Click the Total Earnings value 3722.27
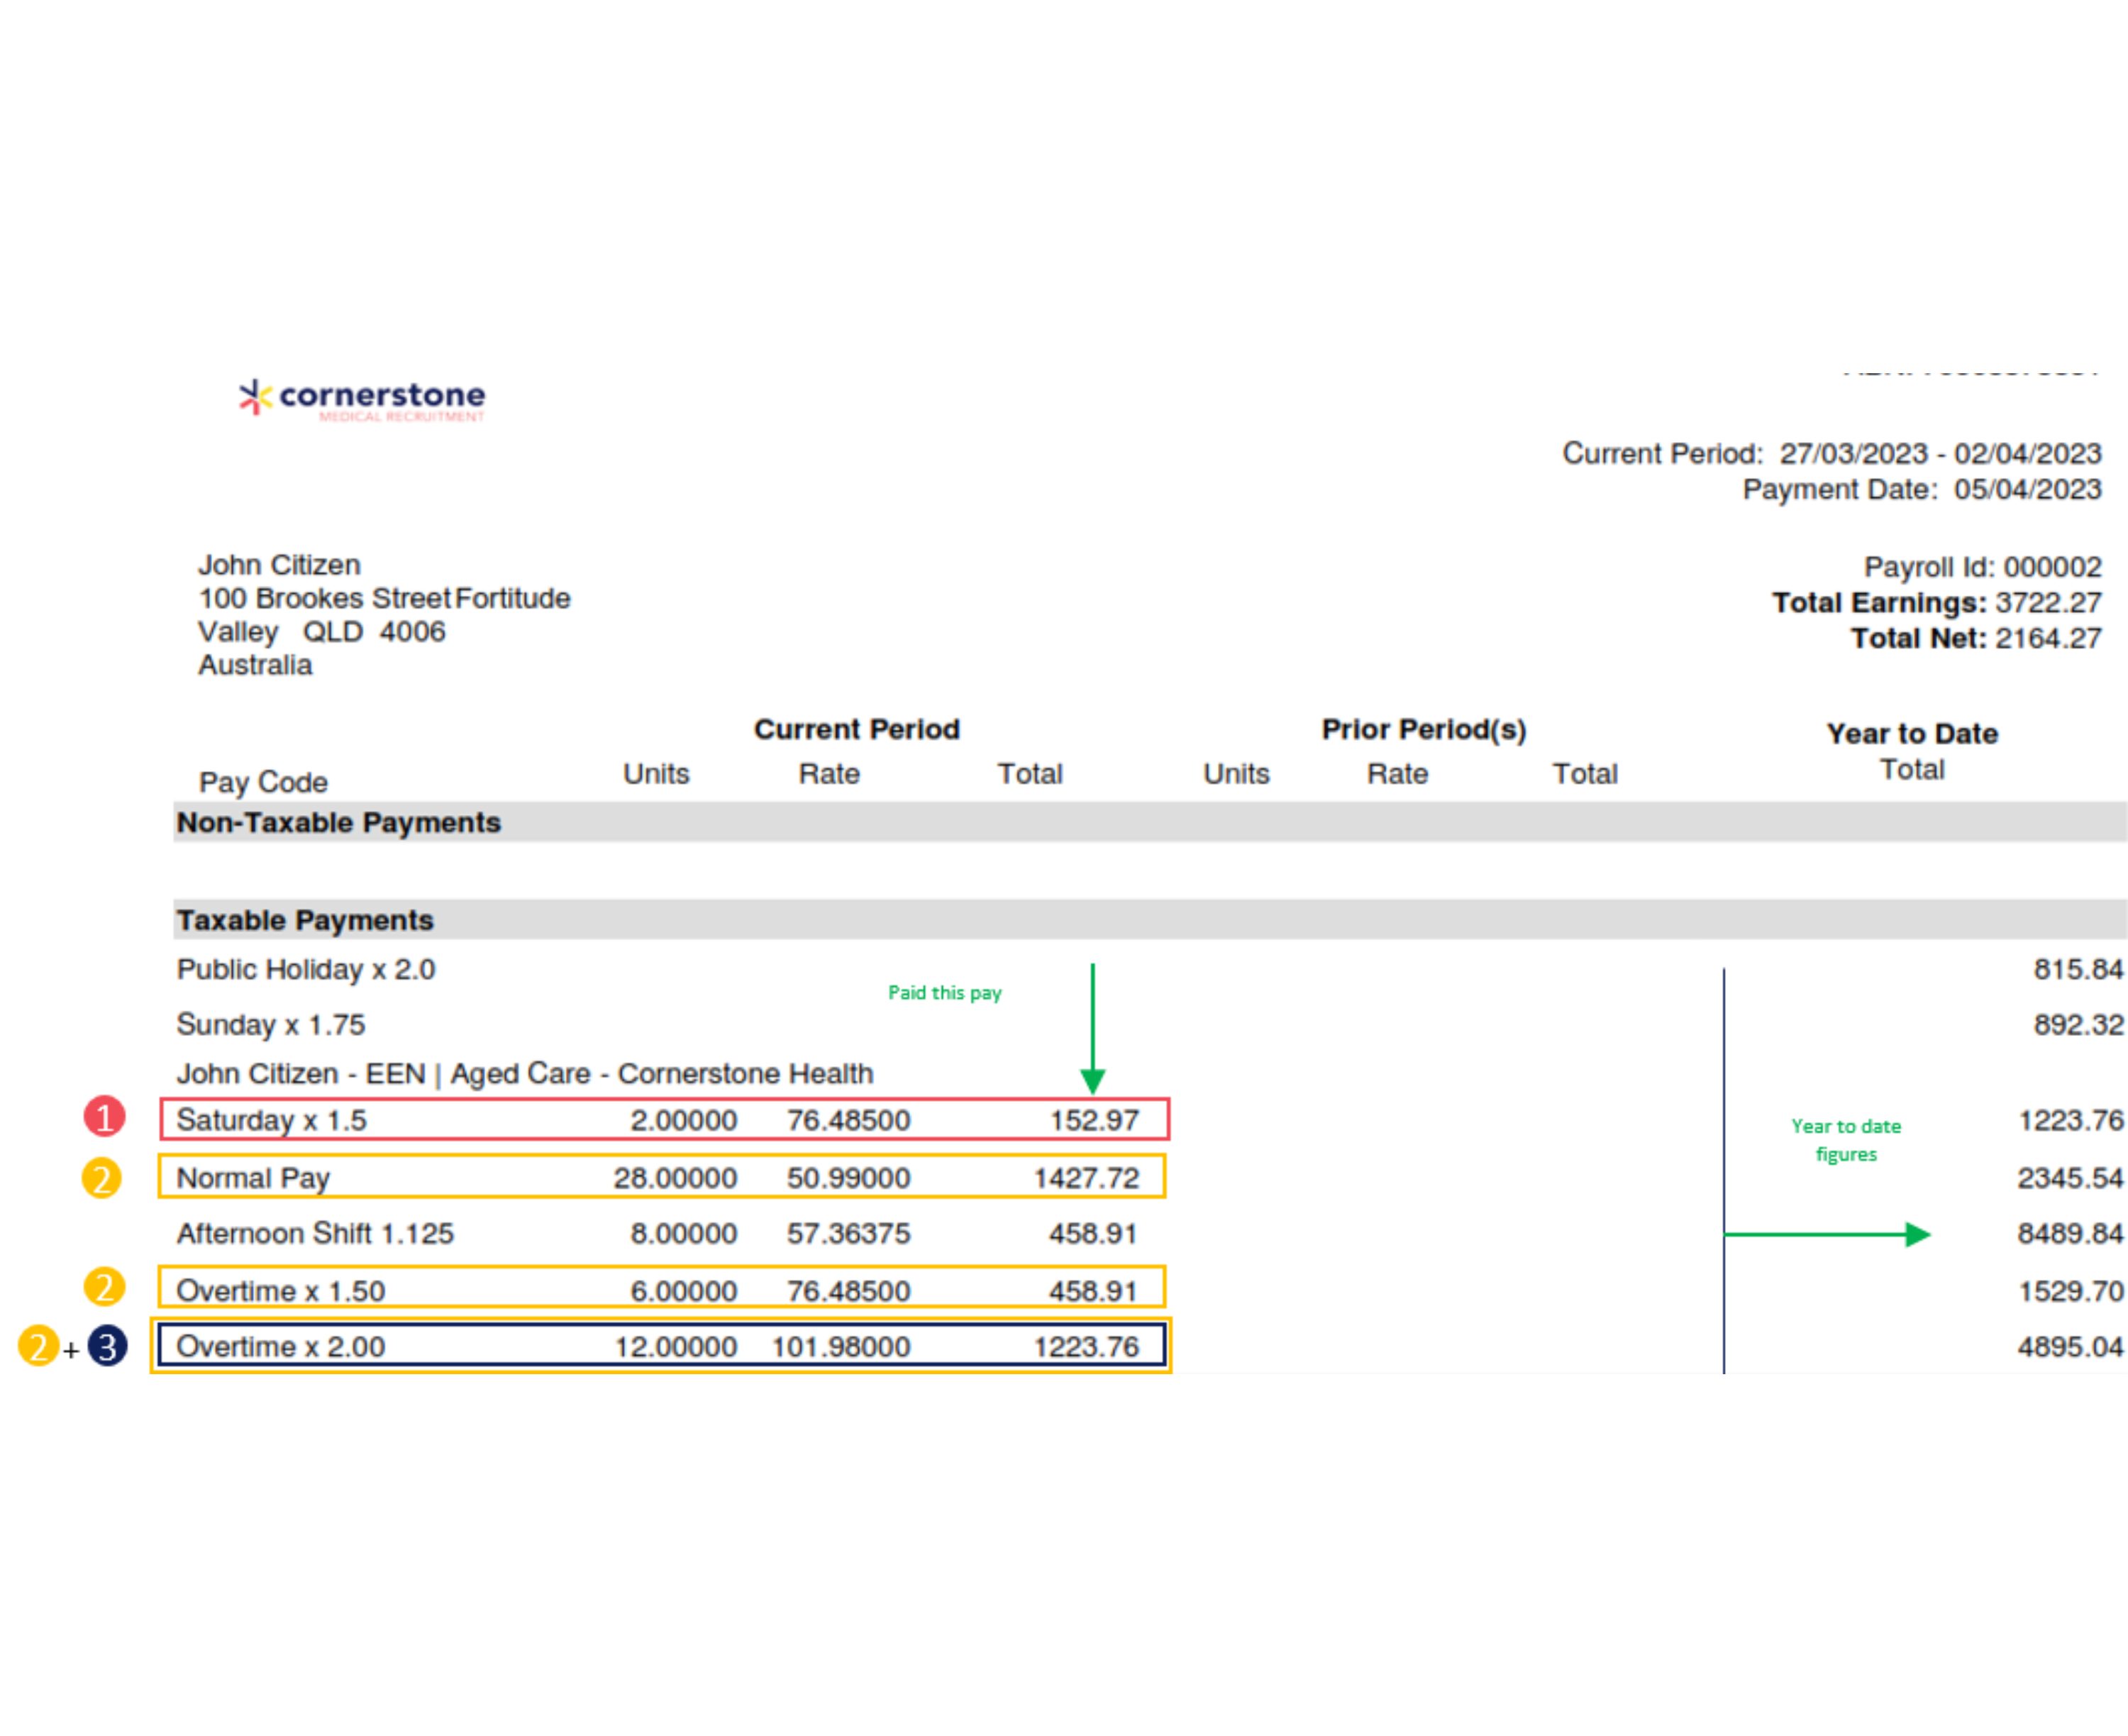The height and width of the screenshot is (1736, 2128). (2047, 602)
